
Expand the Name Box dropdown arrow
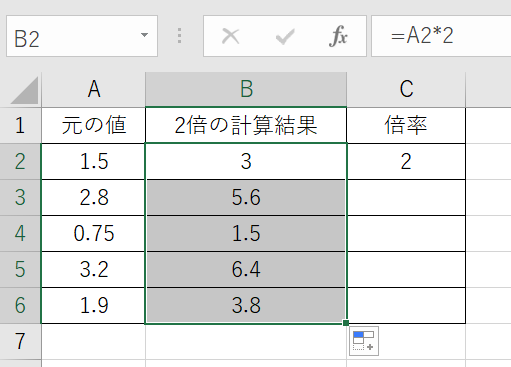tap(144, 35)
